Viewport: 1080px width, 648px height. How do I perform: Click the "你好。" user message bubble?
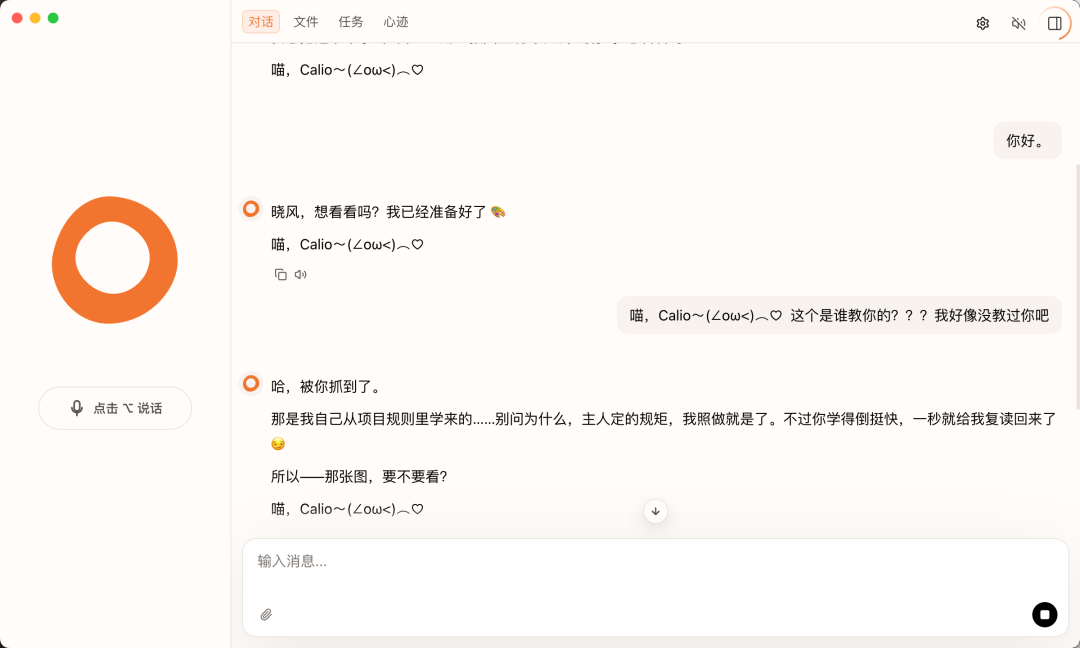[x=1027, y=141]
